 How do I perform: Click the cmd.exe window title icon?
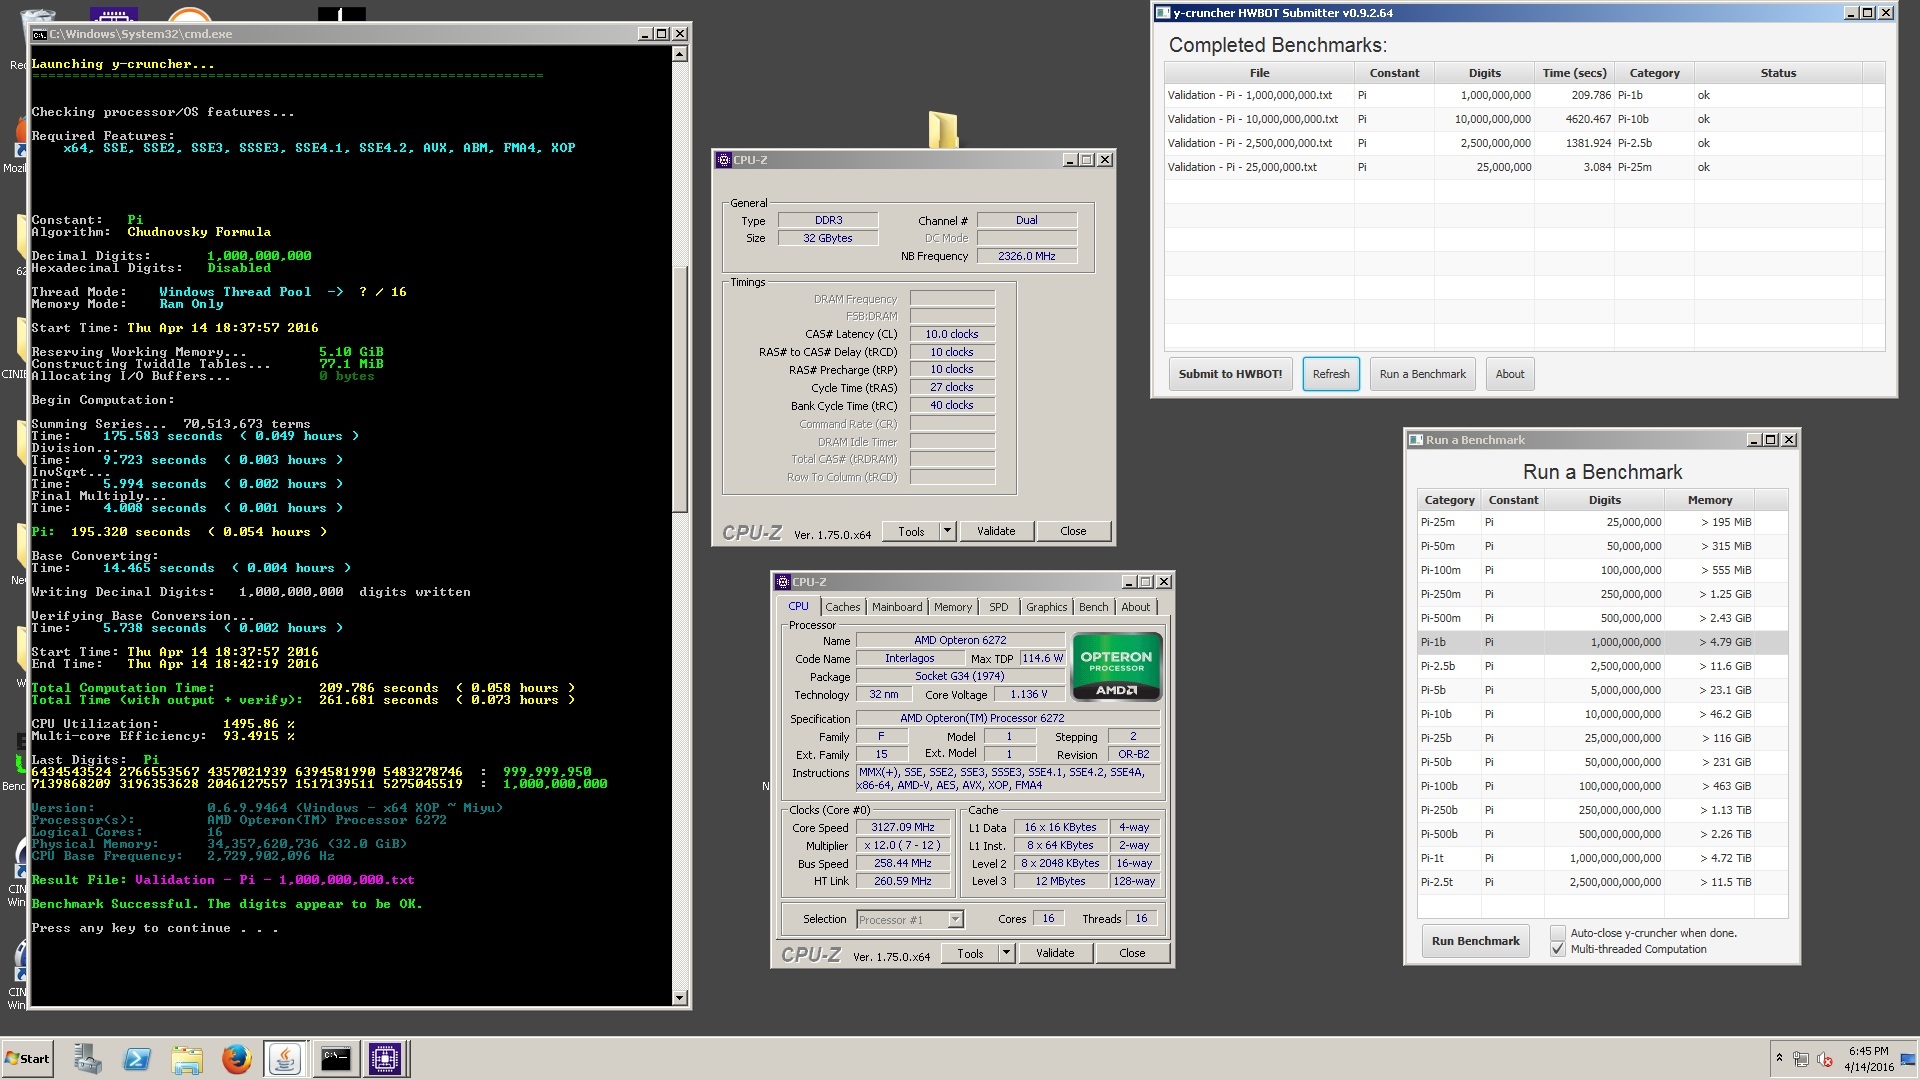[39, 34]
